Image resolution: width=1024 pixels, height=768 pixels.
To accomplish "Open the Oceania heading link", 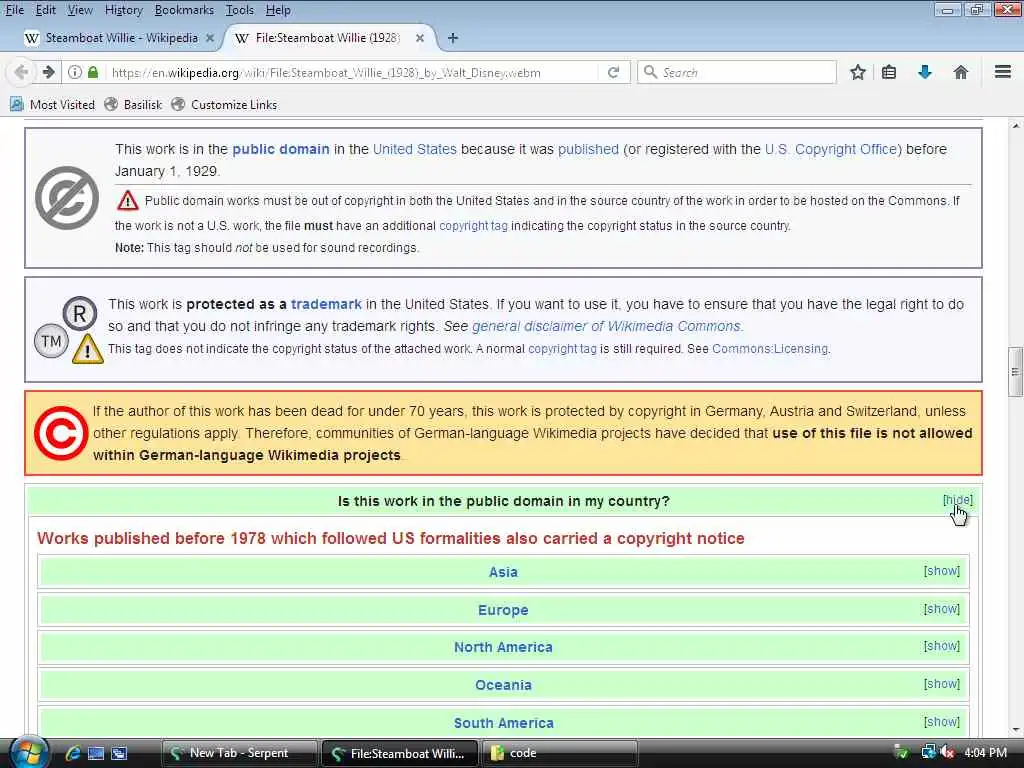I will 503,685.
